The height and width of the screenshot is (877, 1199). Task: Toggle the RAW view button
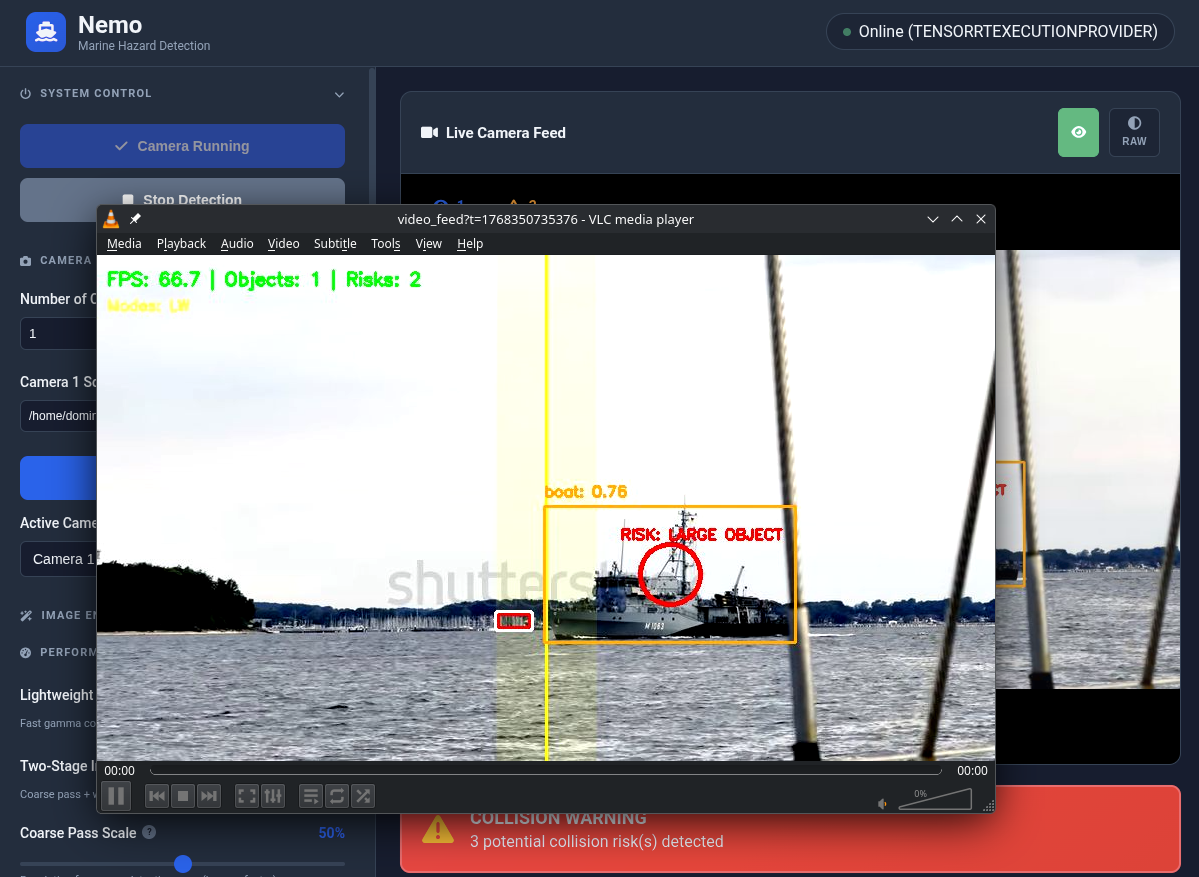click(1134, 132)
